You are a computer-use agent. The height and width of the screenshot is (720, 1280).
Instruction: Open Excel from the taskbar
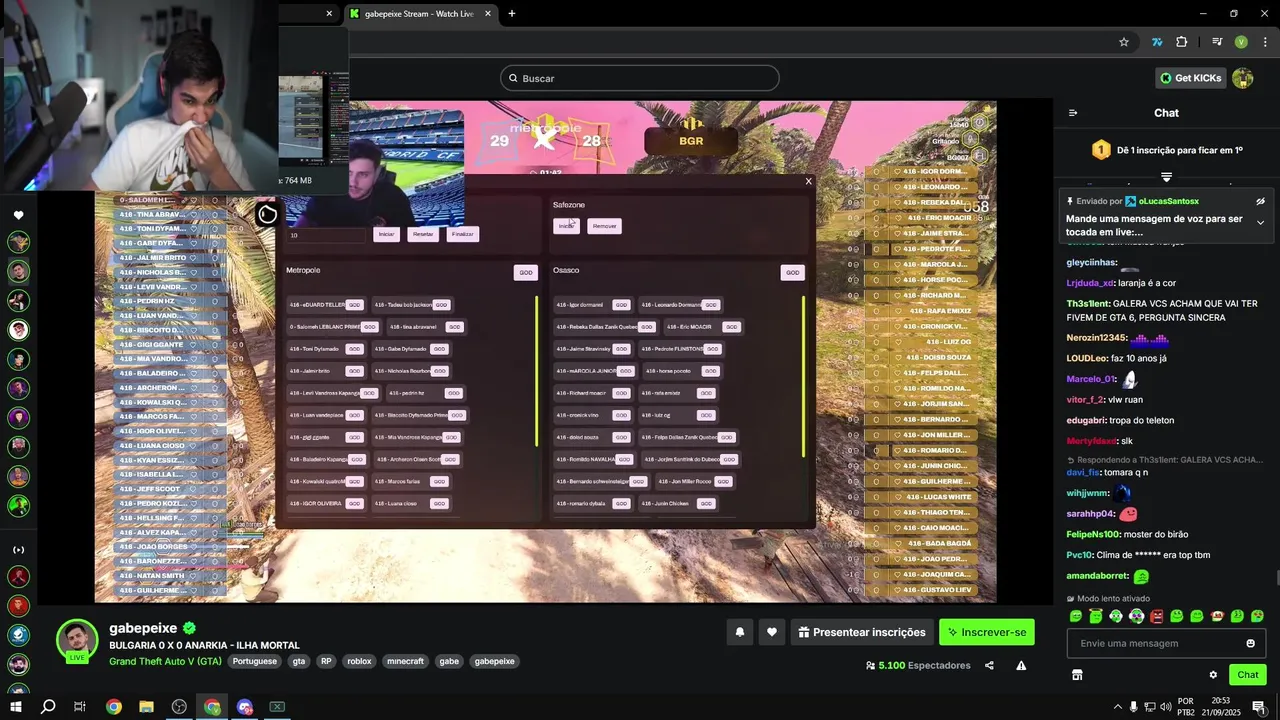point(277,707)
